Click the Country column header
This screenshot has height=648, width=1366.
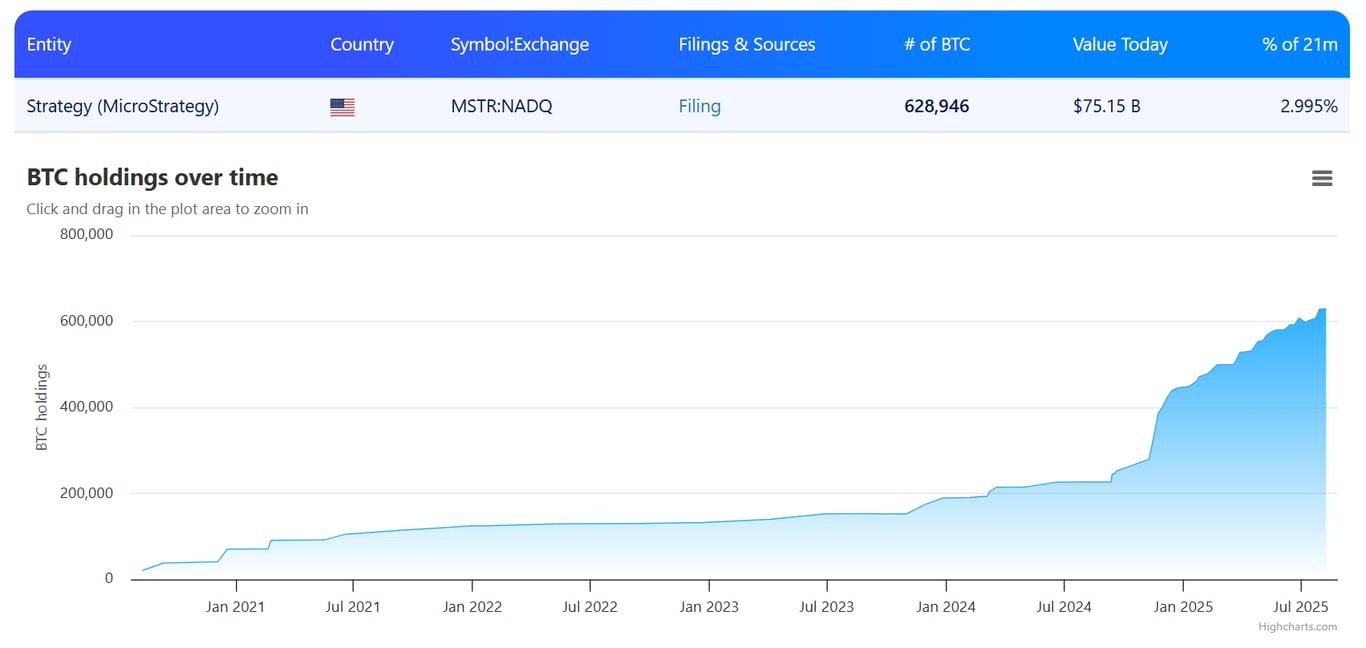click(362, 44)
